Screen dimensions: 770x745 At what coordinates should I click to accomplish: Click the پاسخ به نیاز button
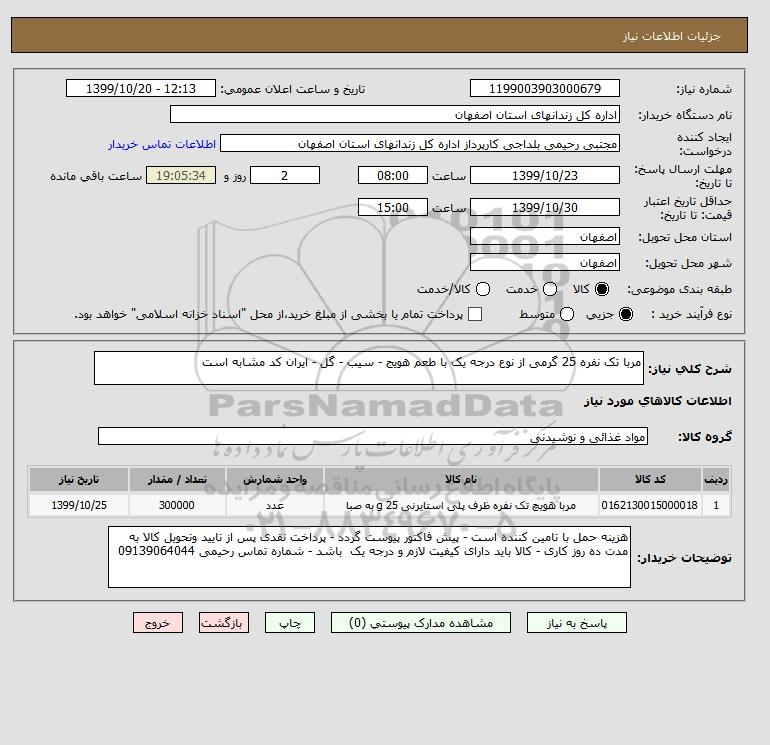577,623
